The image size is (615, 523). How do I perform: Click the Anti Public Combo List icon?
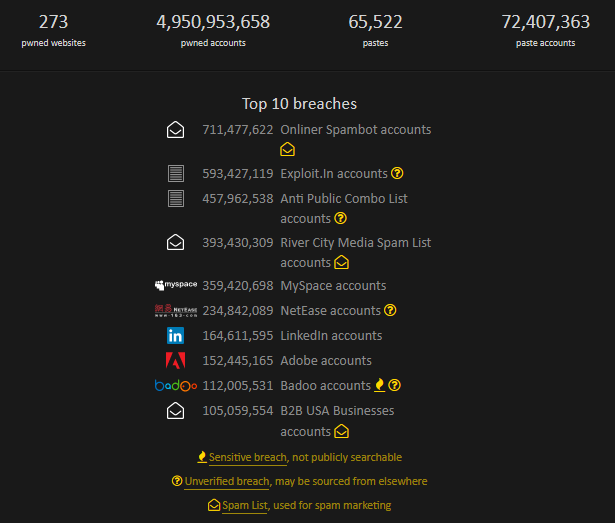pyautogui.click(x=176, y=198)
